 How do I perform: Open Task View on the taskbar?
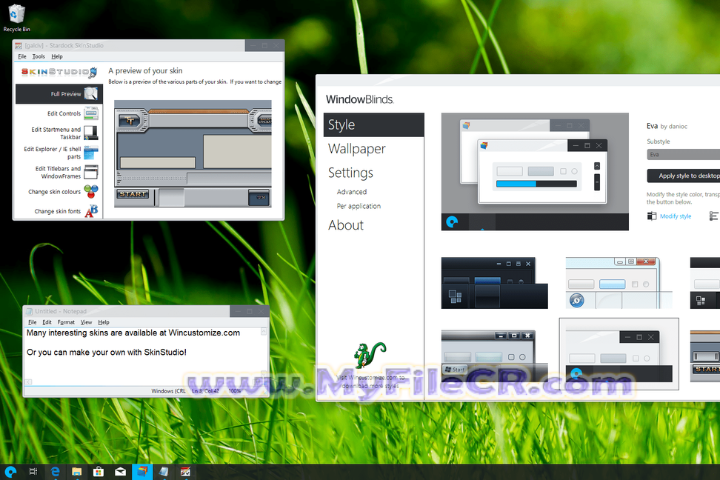(x=33, y=472)
